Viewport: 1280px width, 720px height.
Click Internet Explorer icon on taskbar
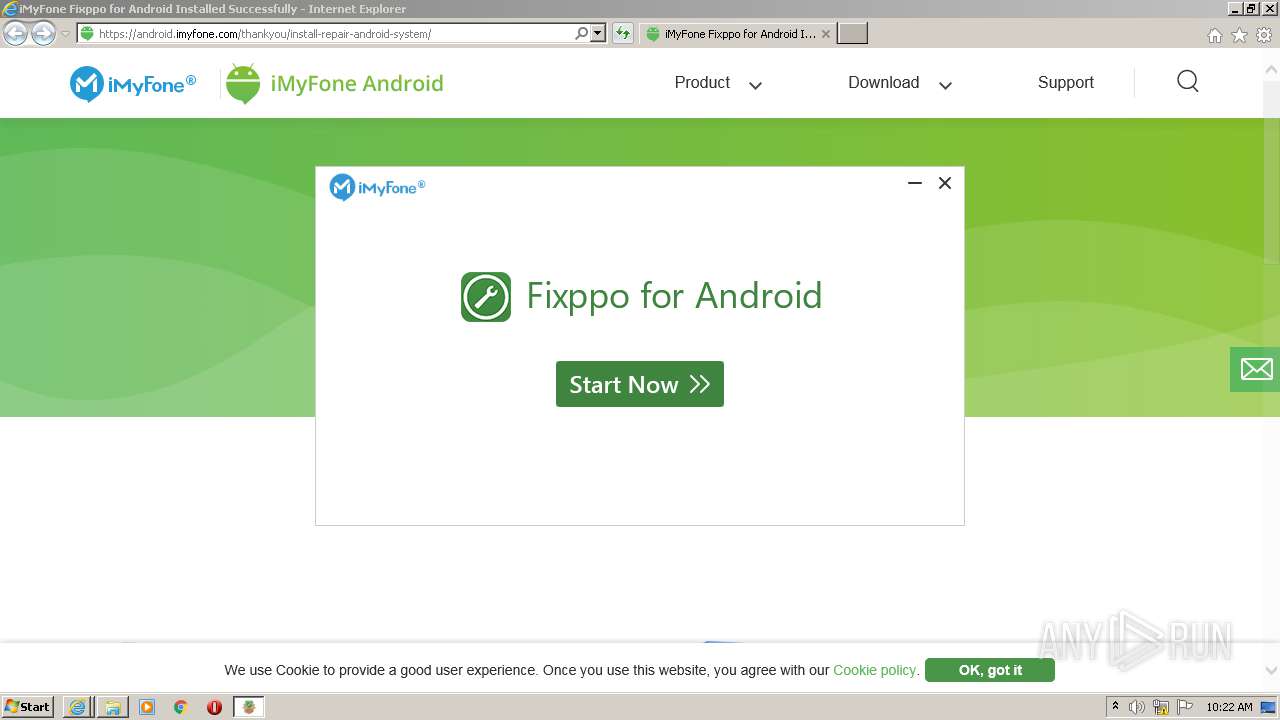[77, 707]
